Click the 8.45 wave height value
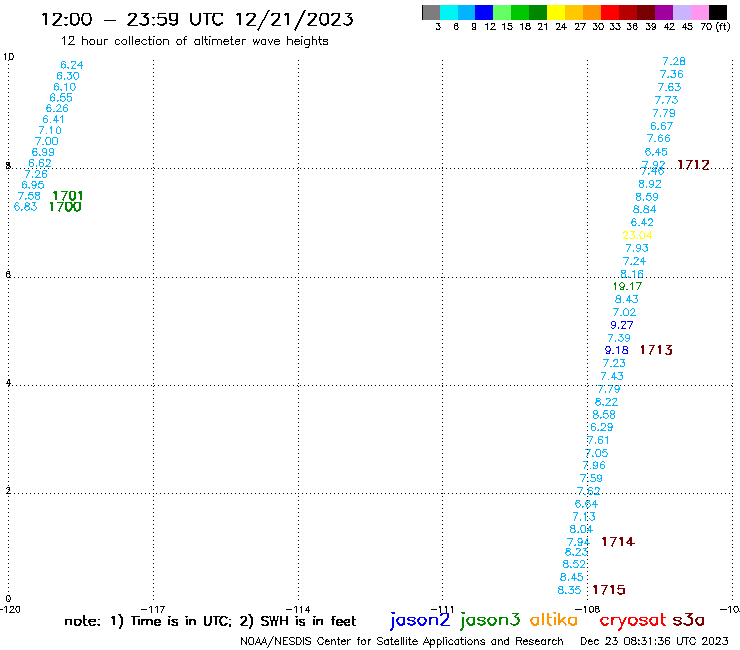Image resolution: width=740 pixels, height=650 pixels. [x=572, y=577]
